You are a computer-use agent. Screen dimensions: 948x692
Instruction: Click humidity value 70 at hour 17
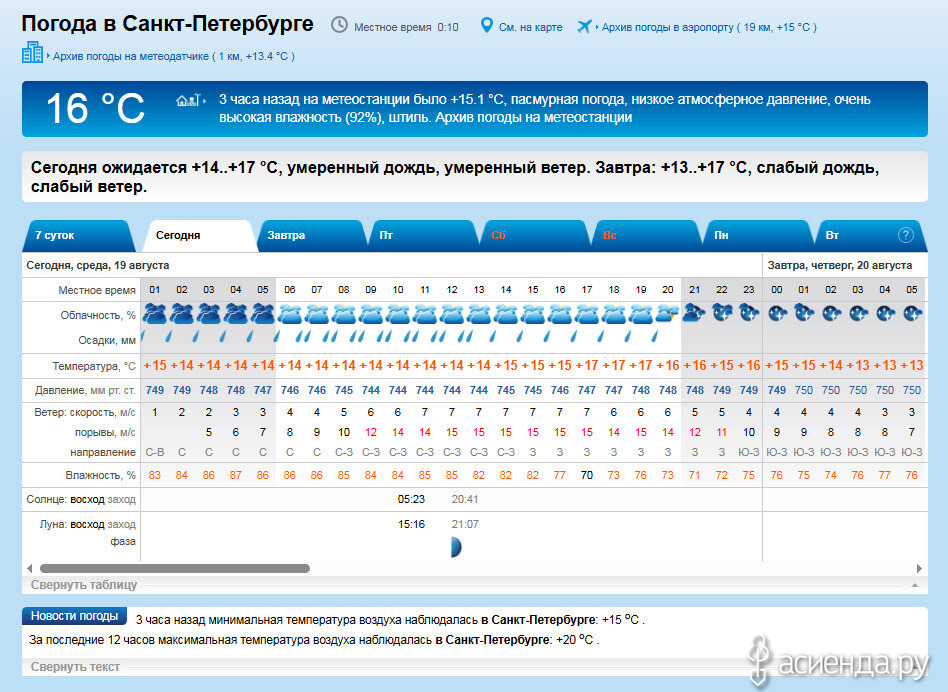pyautogui.click(x=586, y=475)
